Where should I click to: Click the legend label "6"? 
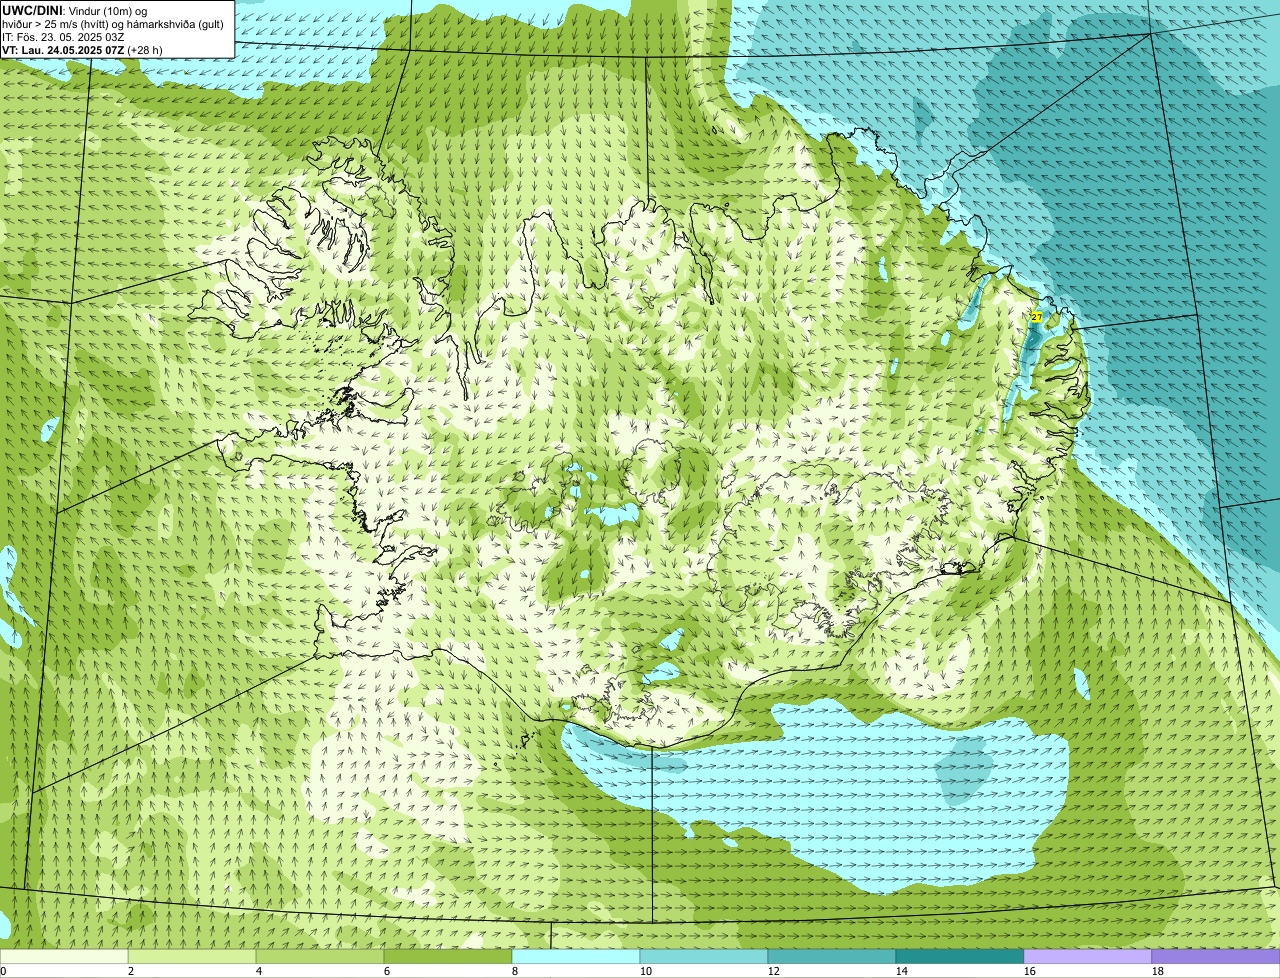387,971
